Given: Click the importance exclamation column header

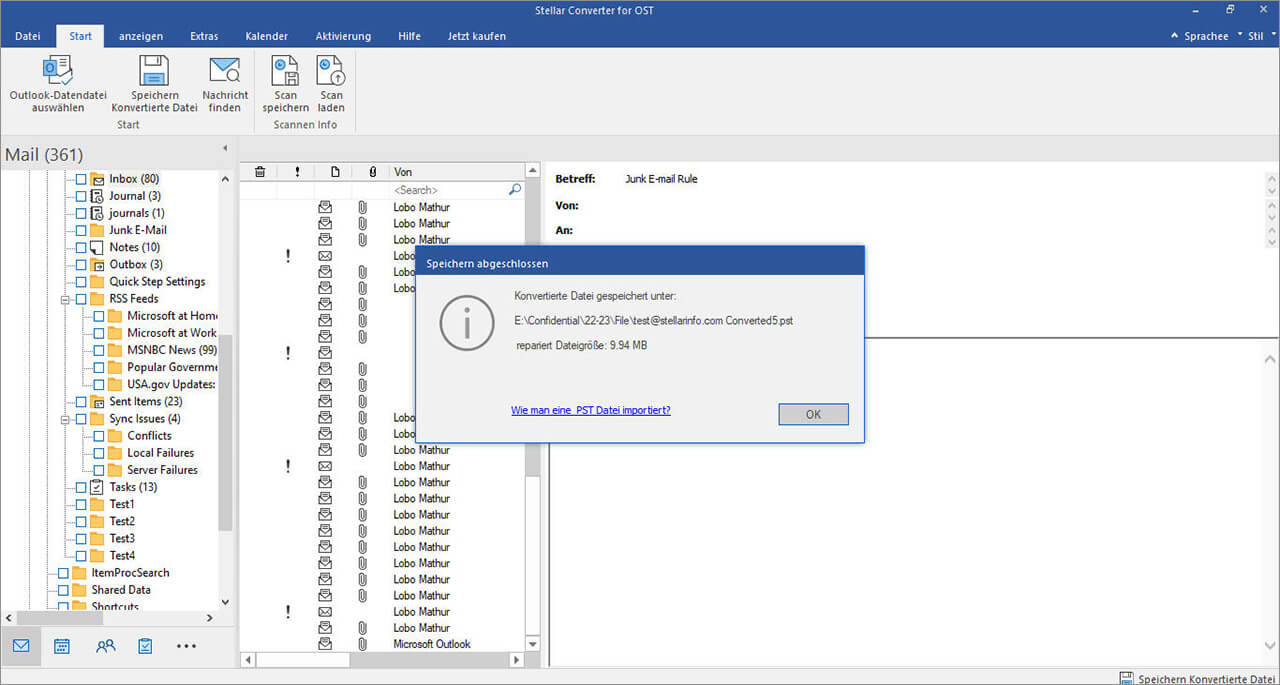Looking at the screenshot, I should coord(297,172).
